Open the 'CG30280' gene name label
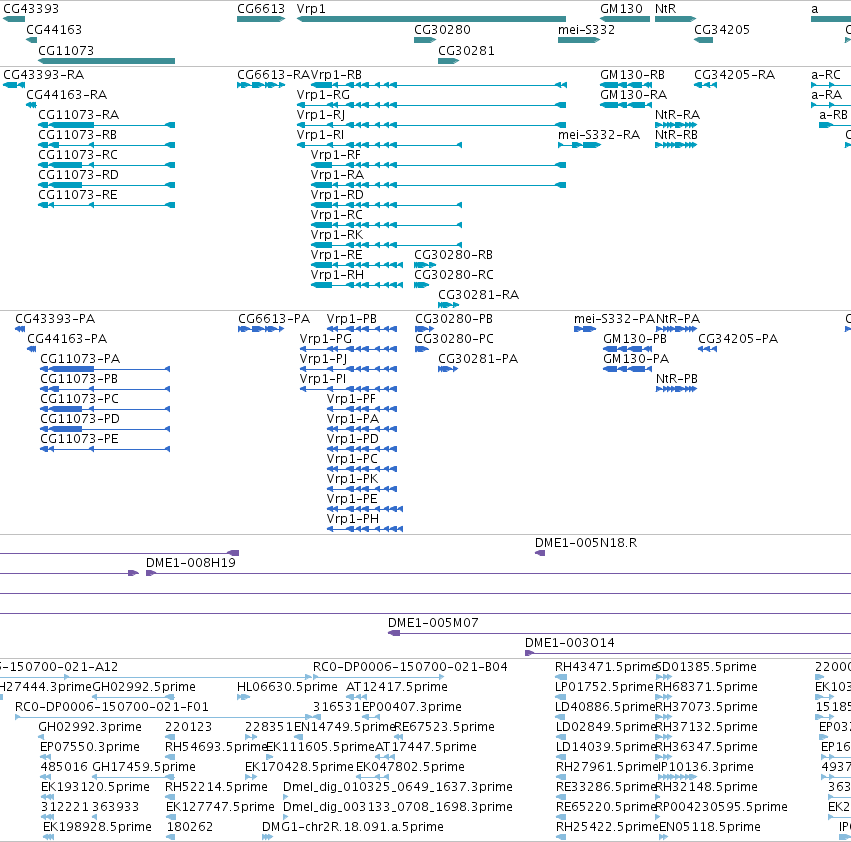 pyautogui.click(x=442, y=30)
